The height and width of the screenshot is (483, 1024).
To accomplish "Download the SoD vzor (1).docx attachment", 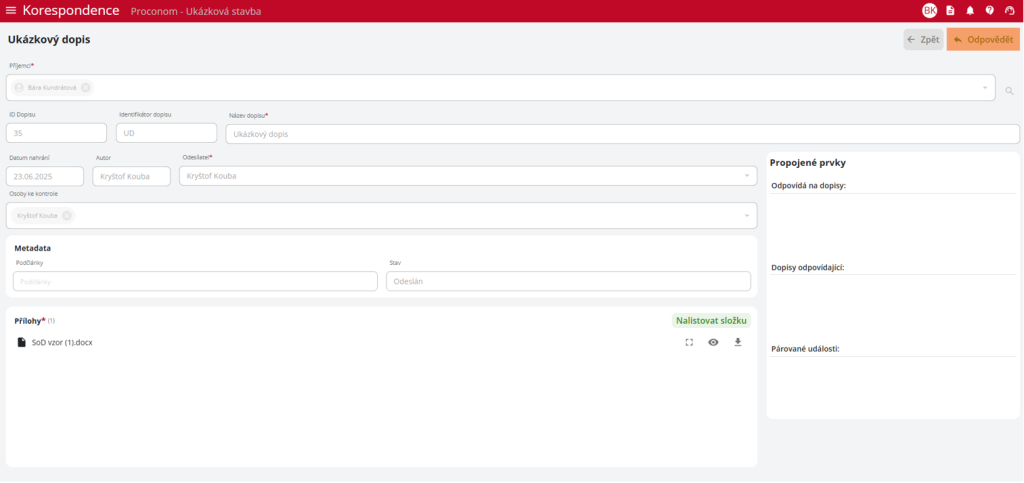I will (738, 342).
